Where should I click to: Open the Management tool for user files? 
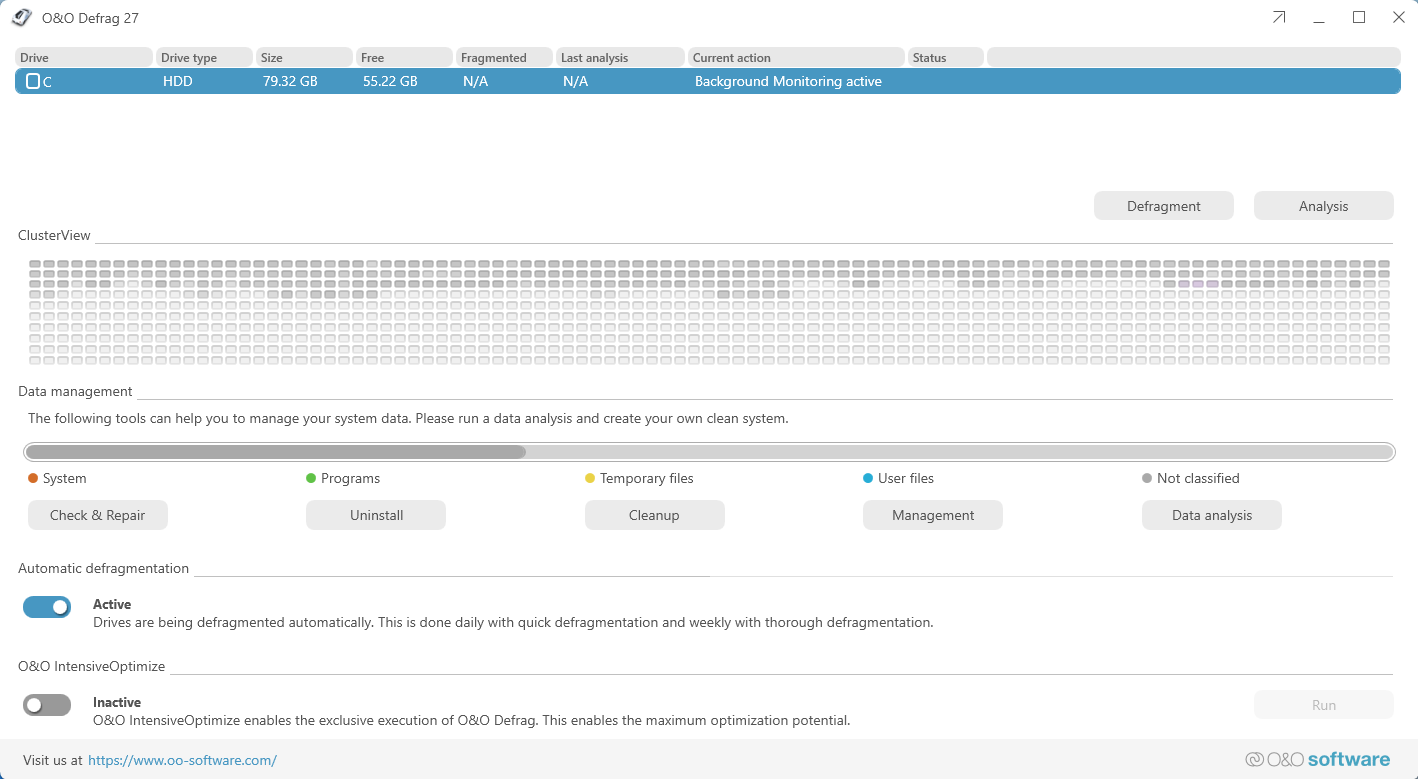pos(933,515)
